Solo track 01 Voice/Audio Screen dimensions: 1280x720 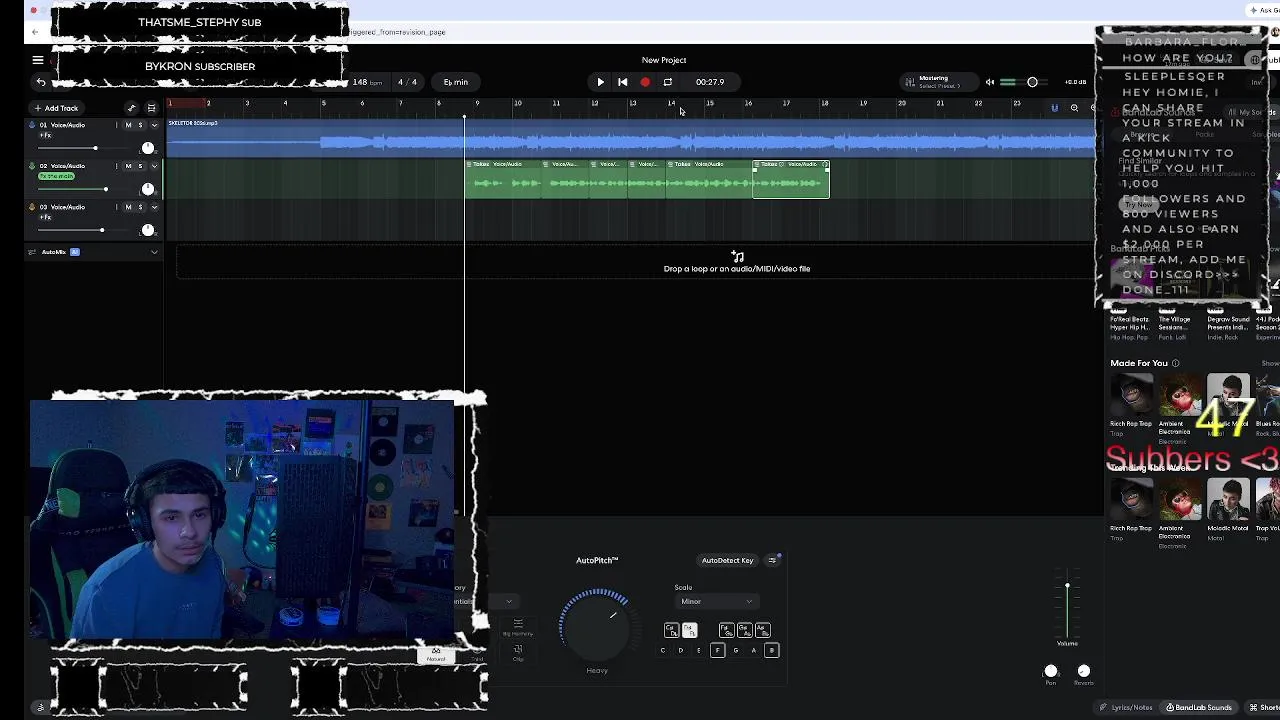(x=140, y=125)
